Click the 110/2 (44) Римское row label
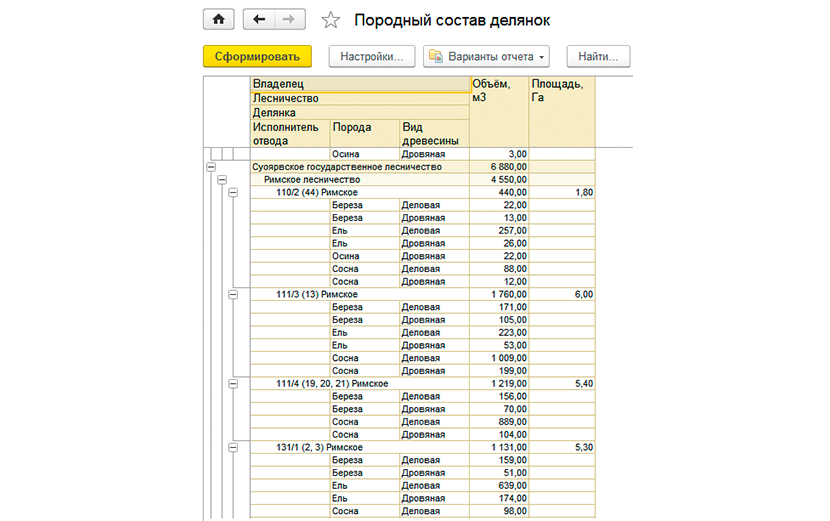This screenshot has height=521, width=830. tap(317, 192)
